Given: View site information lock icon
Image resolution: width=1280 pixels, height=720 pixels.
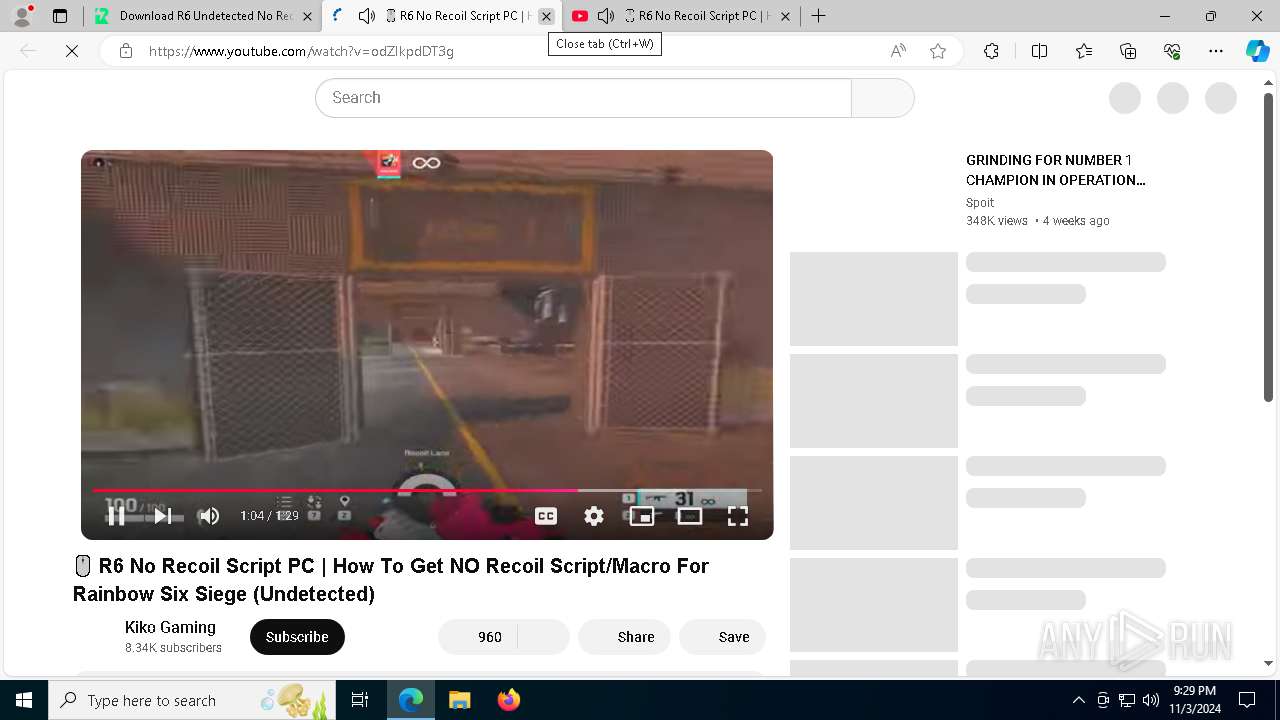Looking at the screenshot, I should click(126, 51).
